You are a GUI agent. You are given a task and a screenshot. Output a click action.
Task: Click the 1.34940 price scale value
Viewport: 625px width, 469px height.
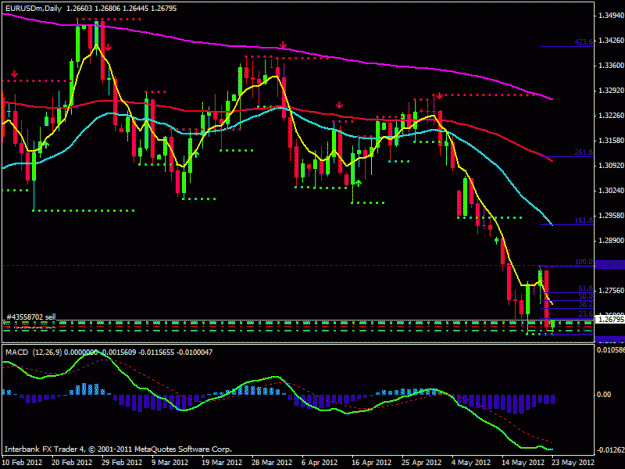(x=611, y=16)
